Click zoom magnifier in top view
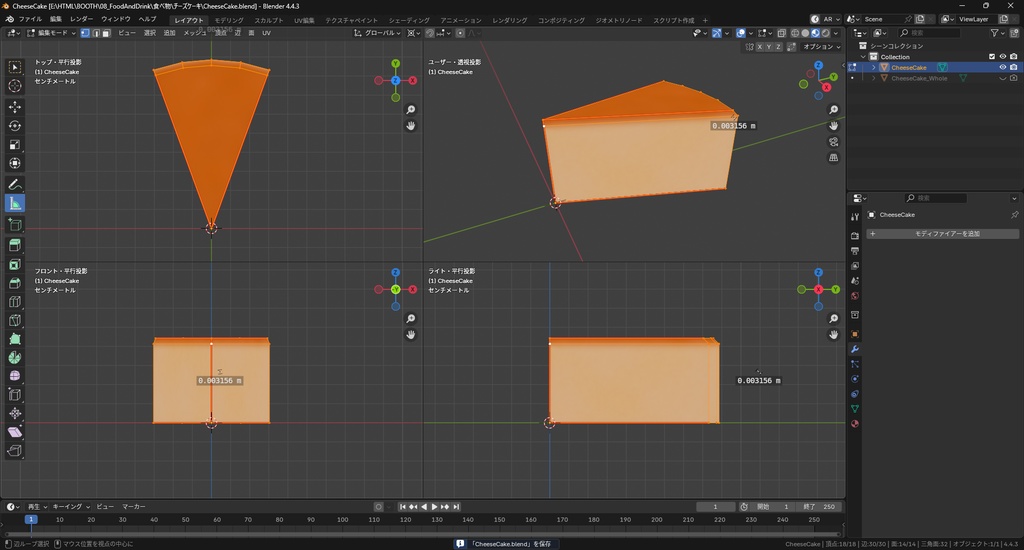The height and width of the screenshot is (550, 1024). tap(411, 109)
